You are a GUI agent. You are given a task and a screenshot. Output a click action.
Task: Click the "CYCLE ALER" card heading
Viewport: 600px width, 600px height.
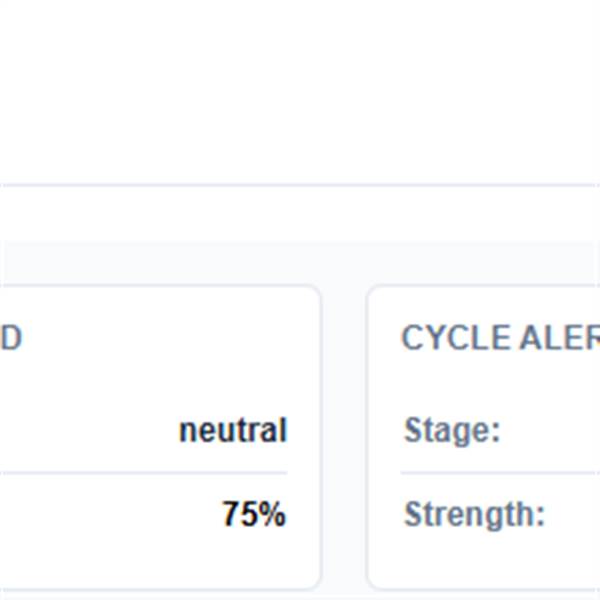(x=500, y=338)
